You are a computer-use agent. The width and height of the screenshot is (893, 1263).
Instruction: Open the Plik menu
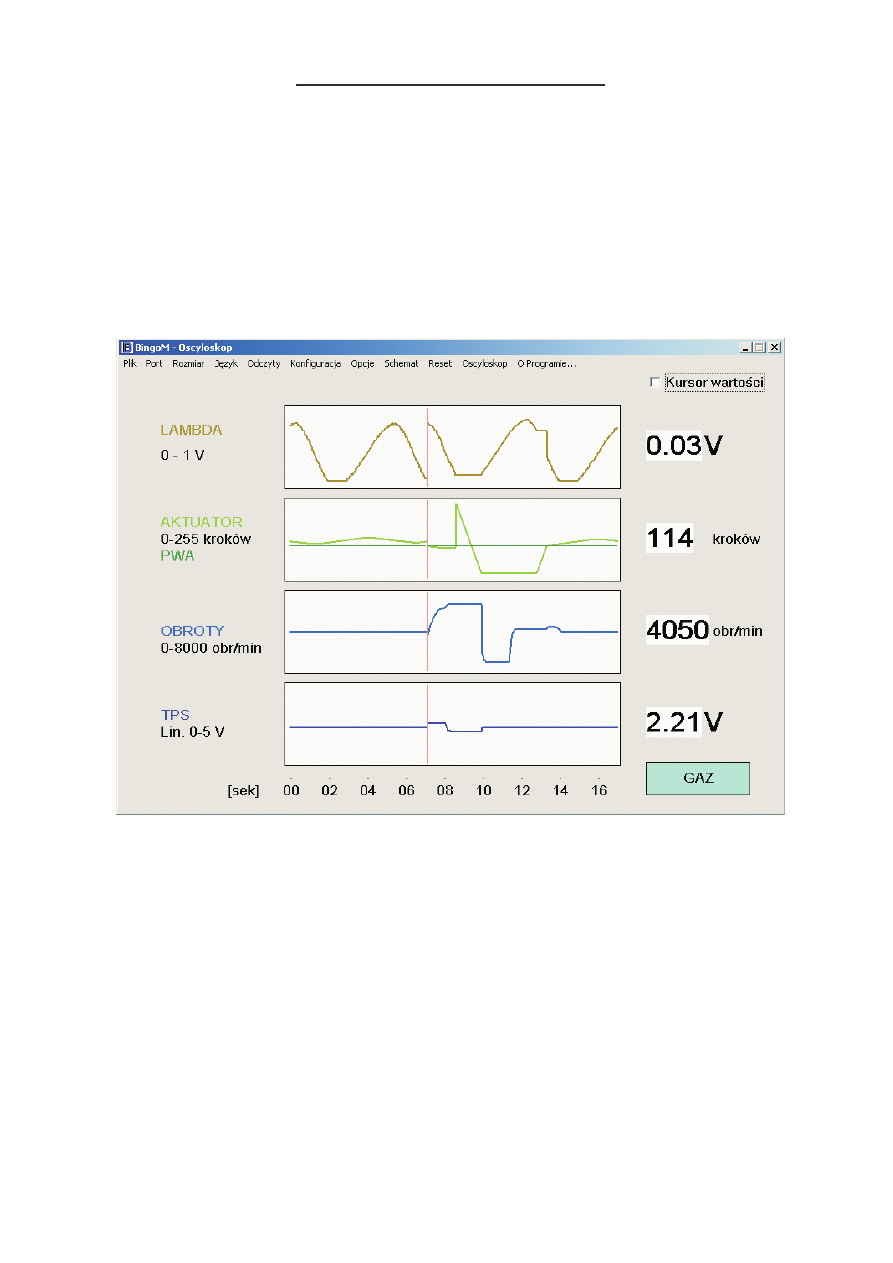[129, 364]
